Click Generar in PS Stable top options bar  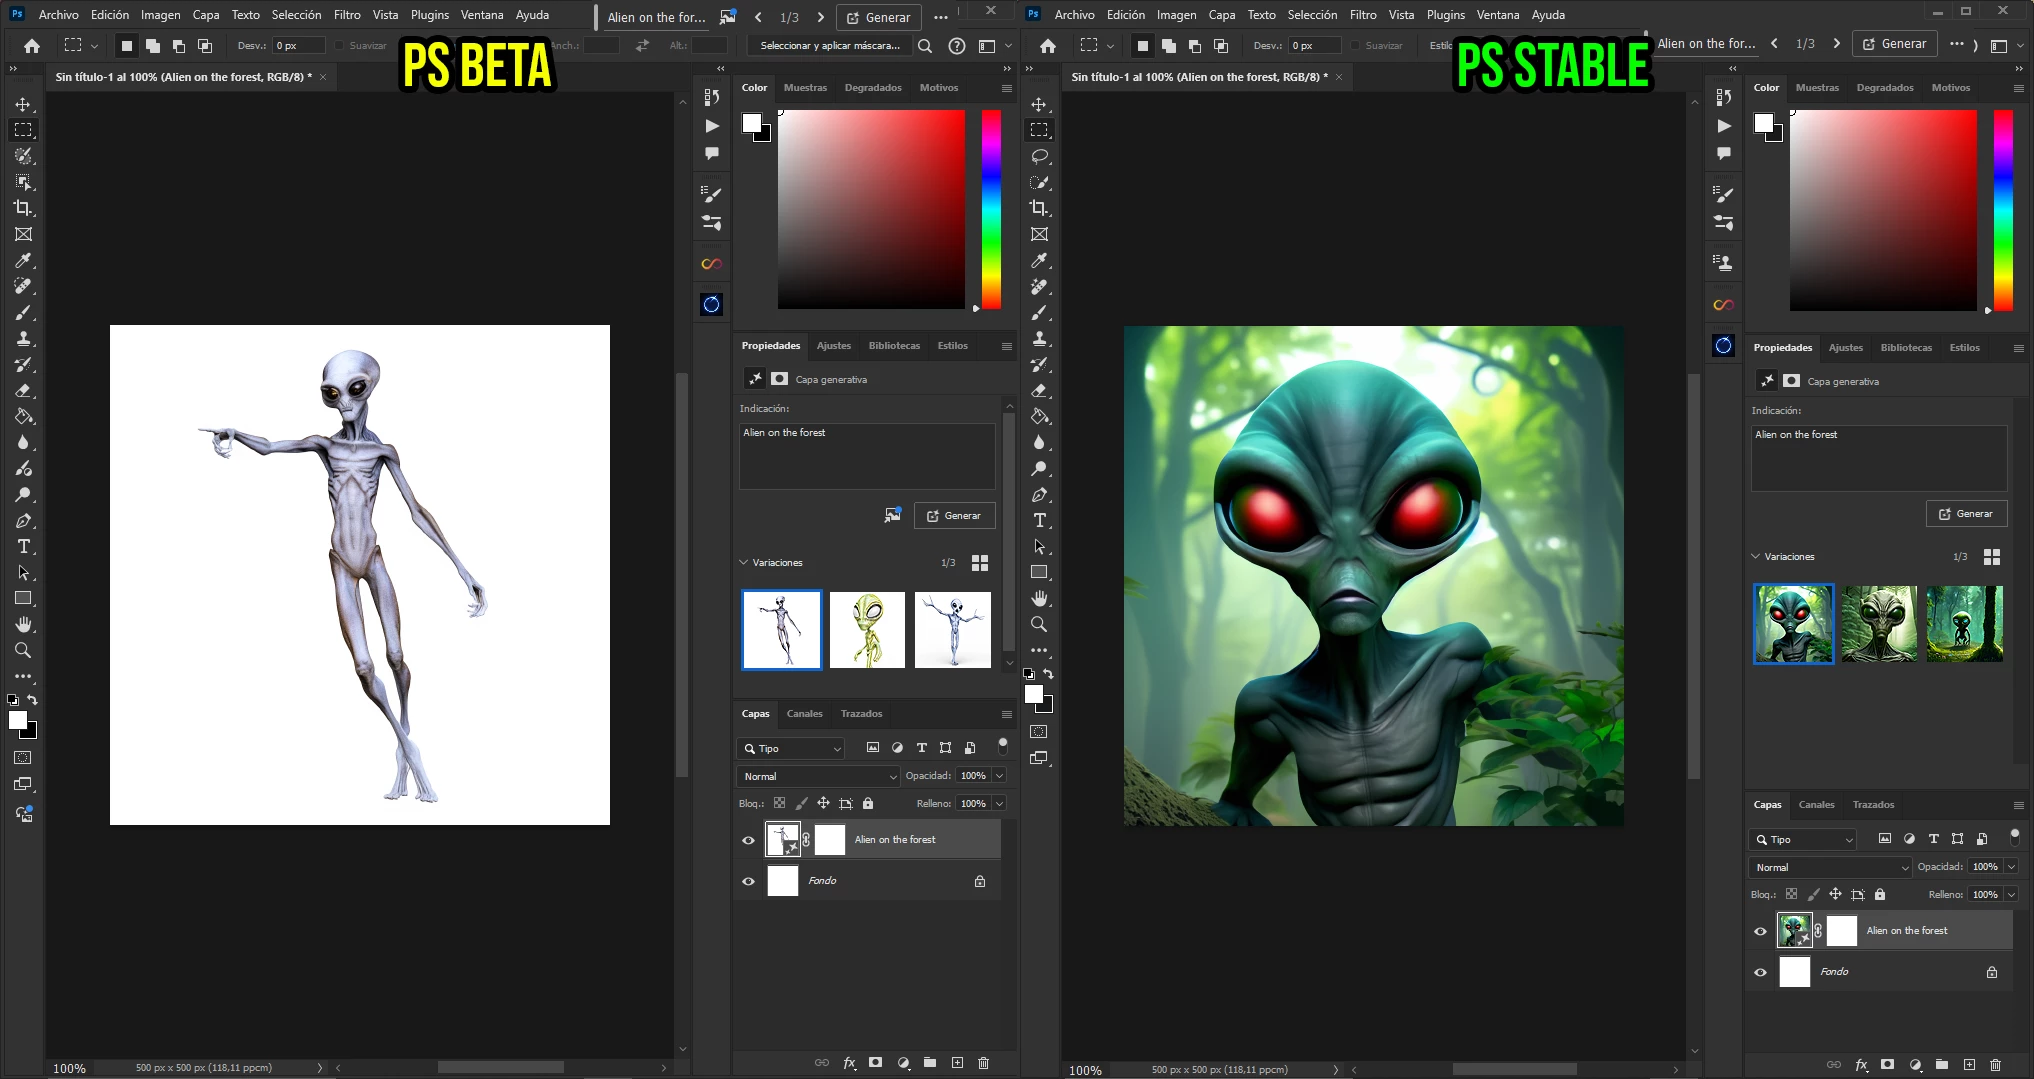point(1894,44)
